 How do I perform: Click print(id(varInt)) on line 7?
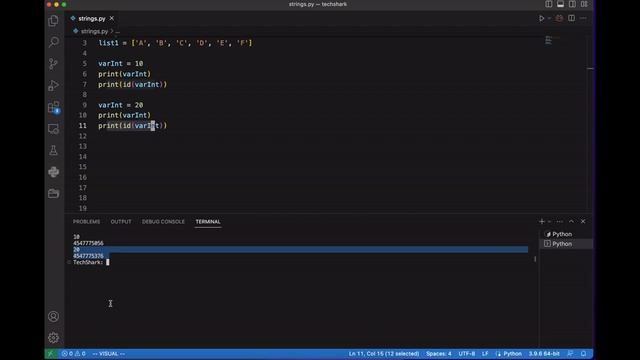(x=132, y=84)
